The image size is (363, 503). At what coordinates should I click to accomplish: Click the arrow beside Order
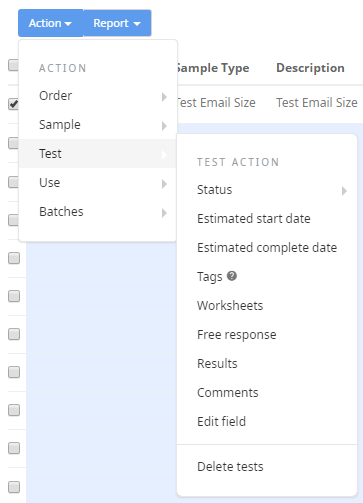164,97
